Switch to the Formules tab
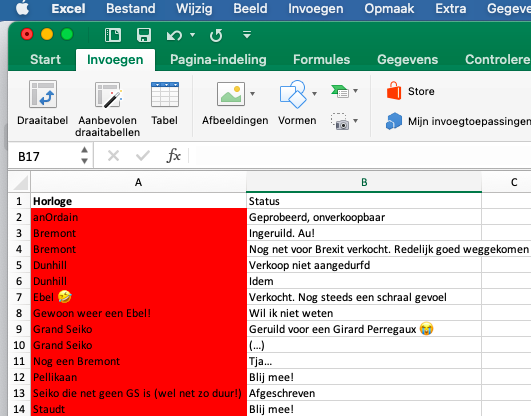 pos(321,60)
